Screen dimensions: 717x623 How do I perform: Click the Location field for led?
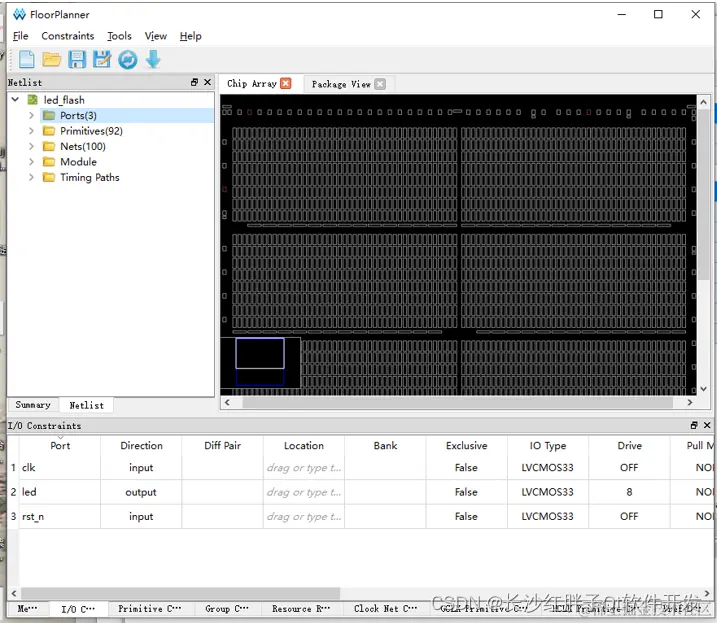click(x=304, y=492)
